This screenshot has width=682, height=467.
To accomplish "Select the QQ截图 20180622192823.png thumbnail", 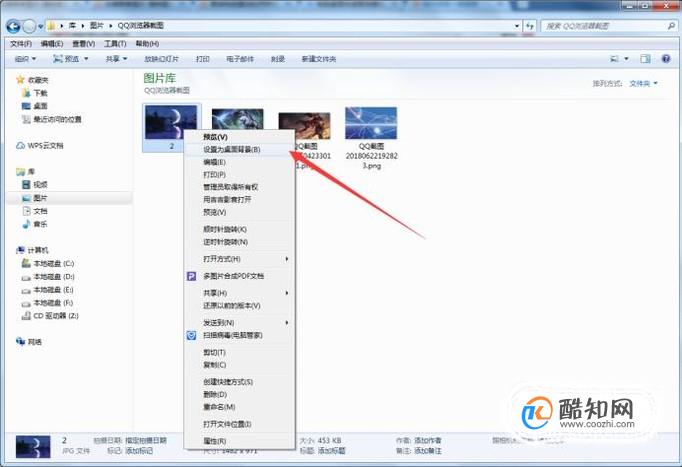I will (371, 138).
